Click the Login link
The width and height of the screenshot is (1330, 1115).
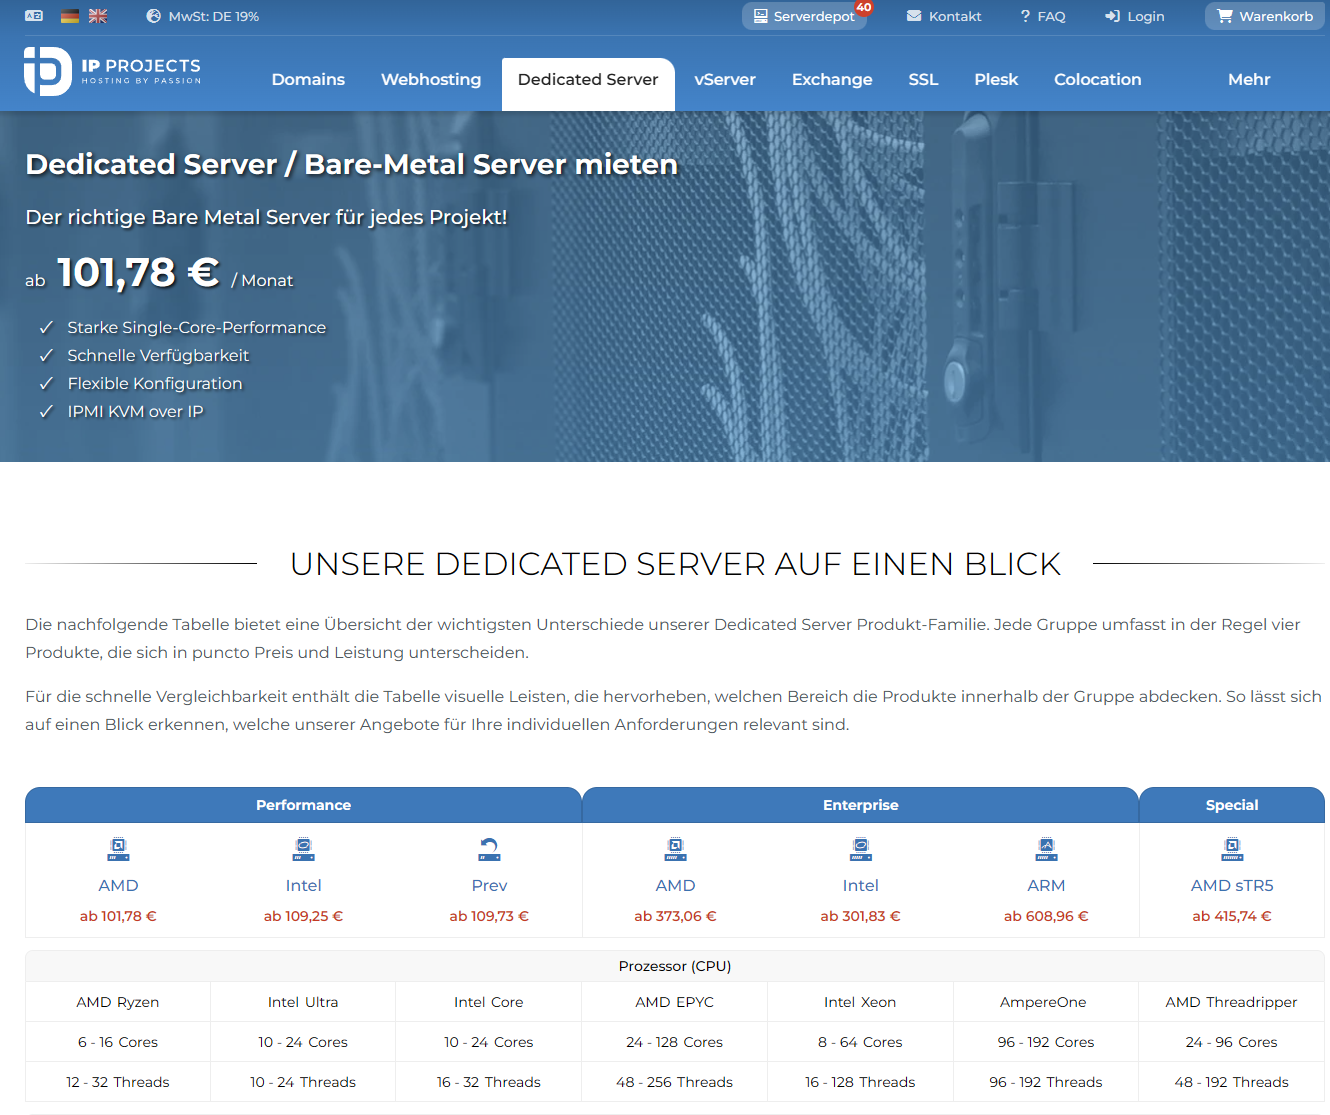point(1134,16)
